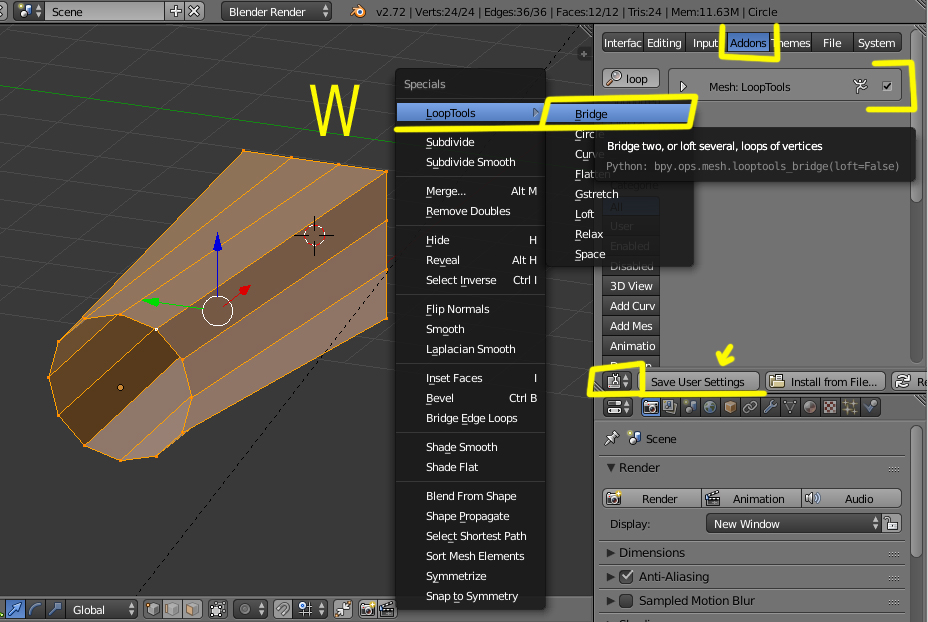928x622 pixels.
Task: Toggle the Anti-Aliasing checkbox
Action: point(626,576)
